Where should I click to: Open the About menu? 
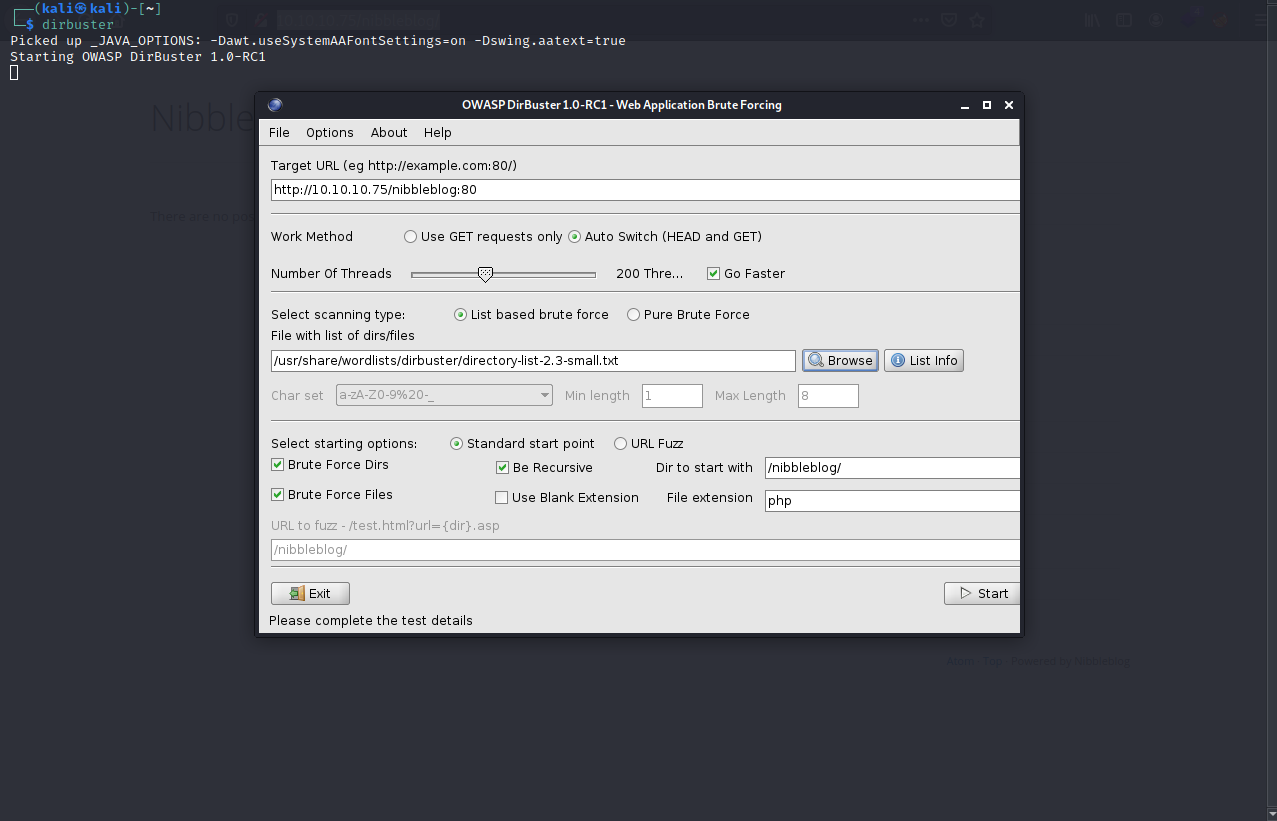click(389, 132)
